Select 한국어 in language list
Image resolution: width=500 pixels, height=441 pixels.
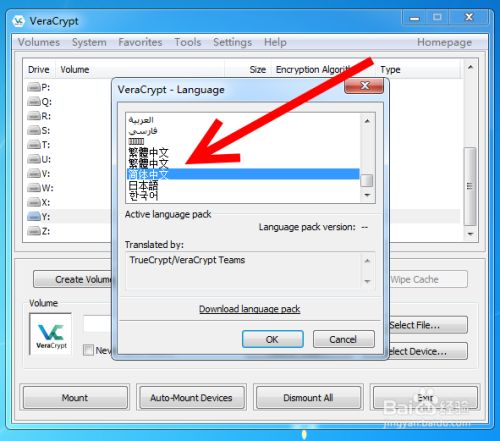tap(243, 196)
